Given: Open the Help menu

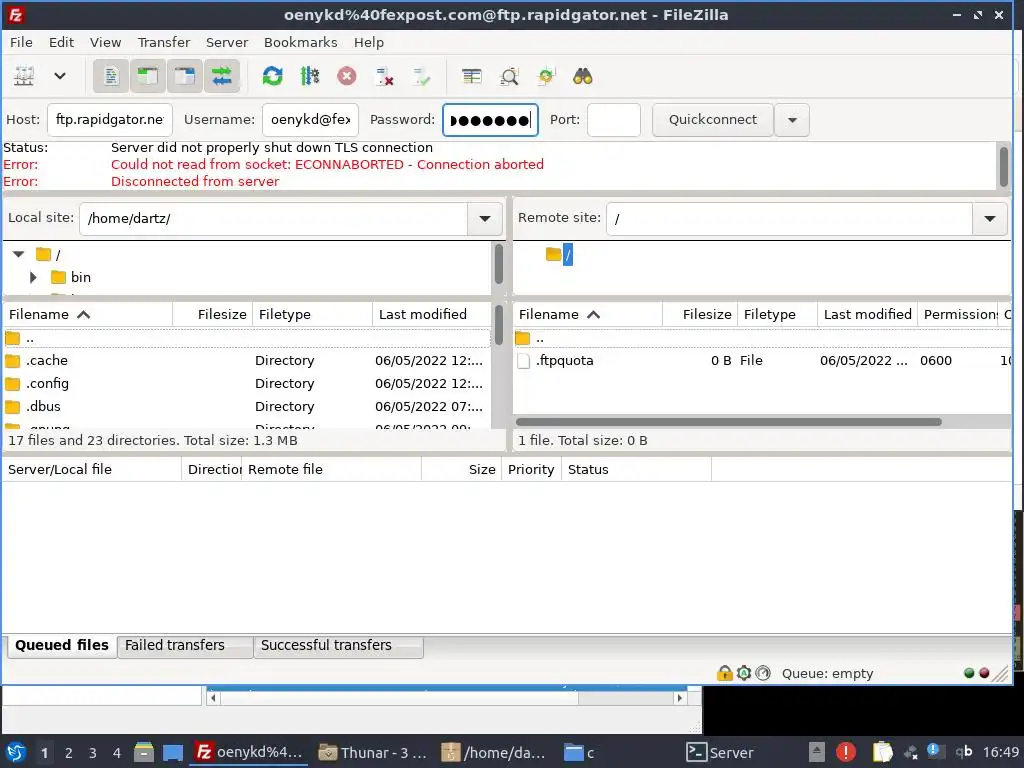Looking at the screenshot, I should click(x=369, y=42).
